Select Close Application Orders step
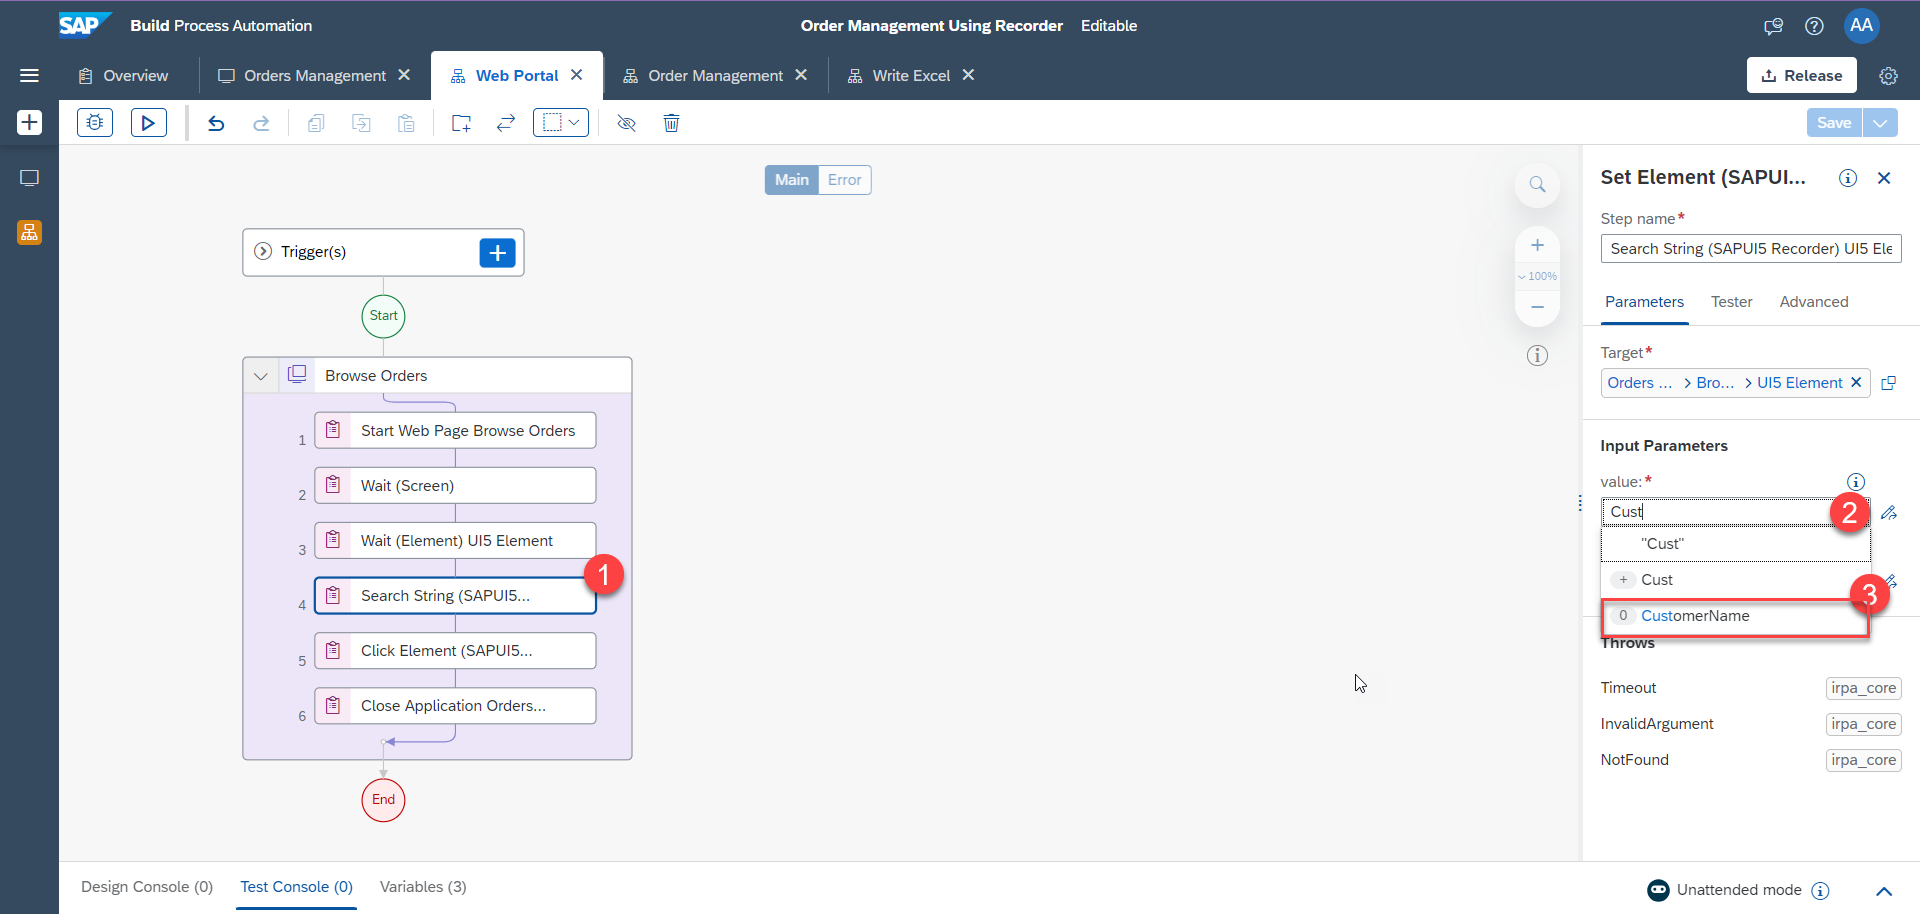1920x914 pixels. (455, 706)
